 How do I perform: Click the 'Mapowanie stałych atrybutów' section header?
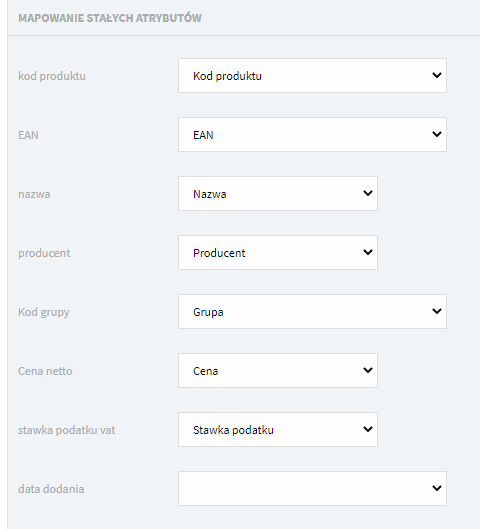point(110,18)
